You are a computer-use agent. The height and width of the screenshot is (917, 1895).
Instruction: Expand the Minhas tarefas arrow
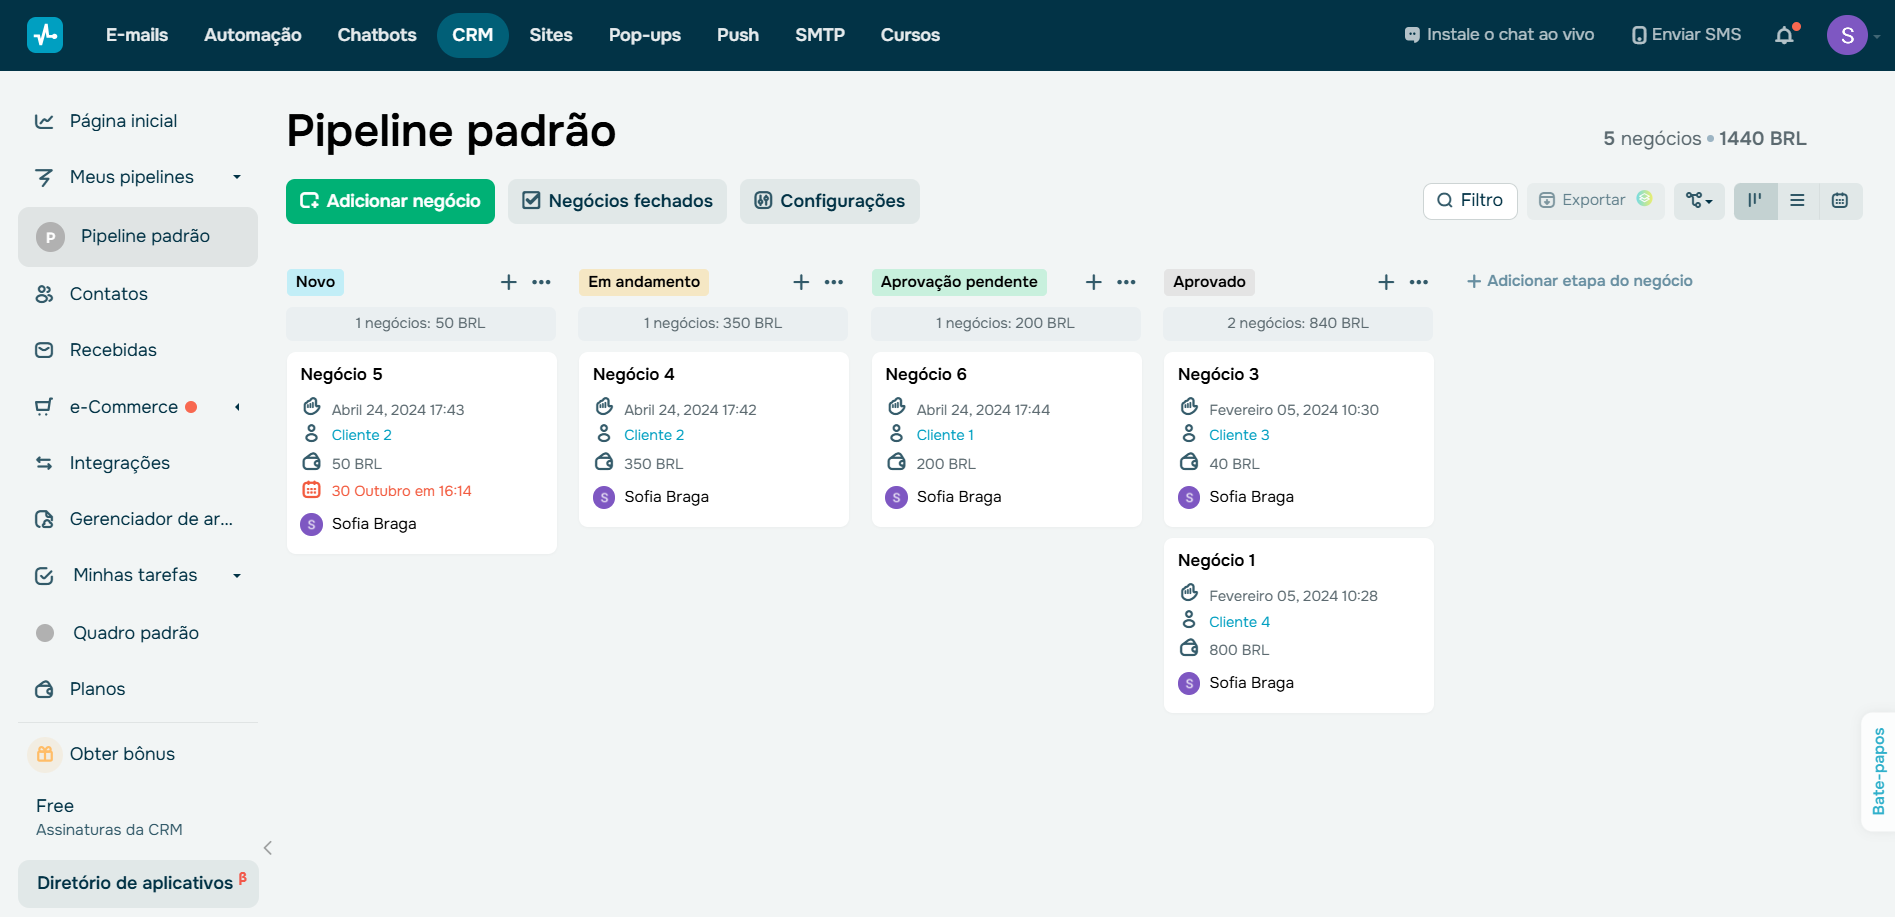pos(237,575)
